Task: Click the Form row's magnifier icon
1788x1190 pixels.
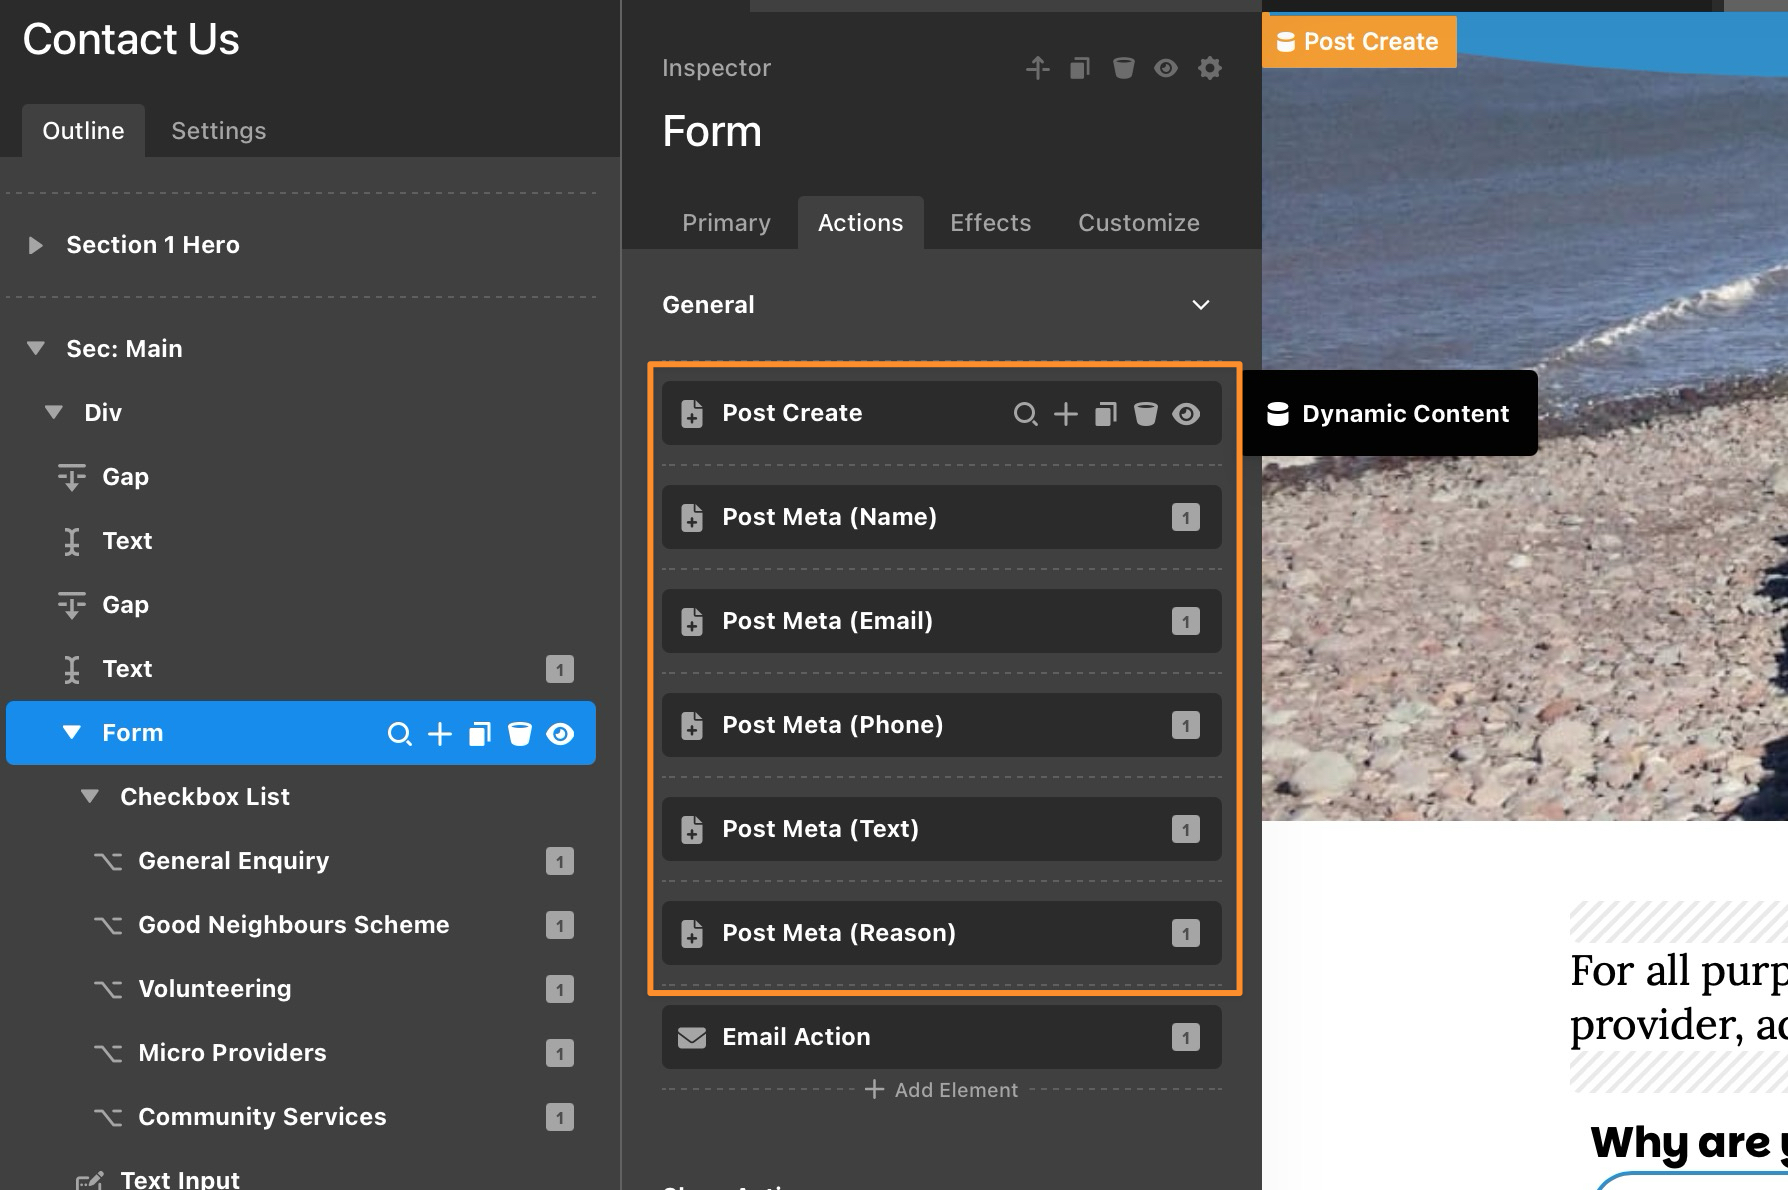Action: coord(399,734)
